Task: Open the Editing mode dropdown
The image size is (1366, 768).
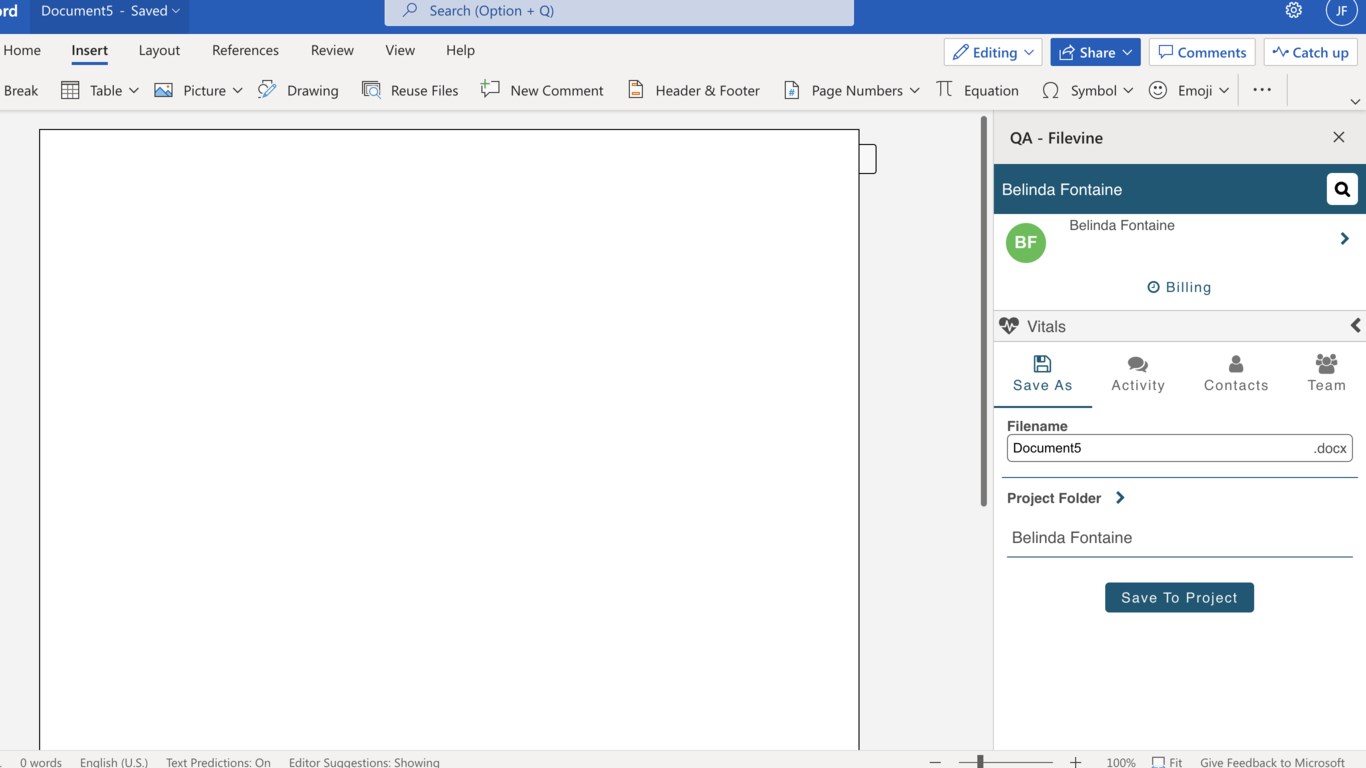Action: point(993,52)
